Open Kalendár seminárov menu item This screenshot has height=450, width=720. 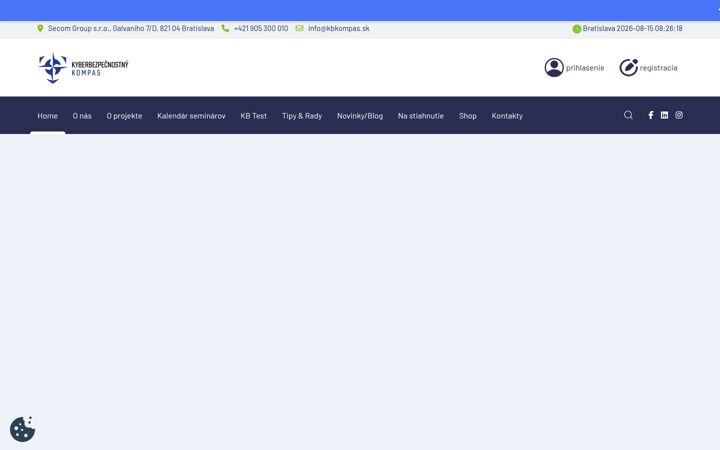tap(191, 116)
